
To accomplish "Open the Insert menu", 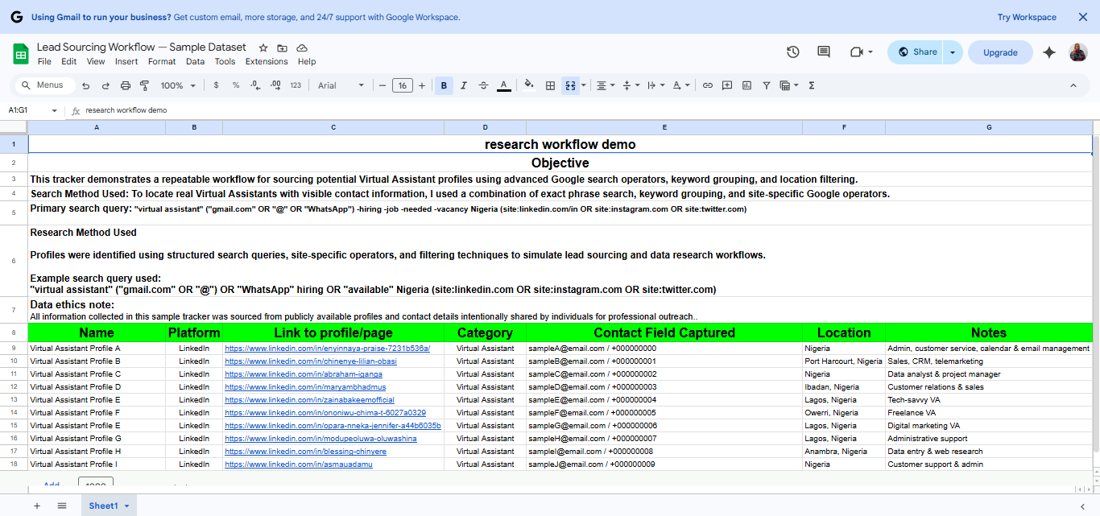I will click(x=126, y=62).
